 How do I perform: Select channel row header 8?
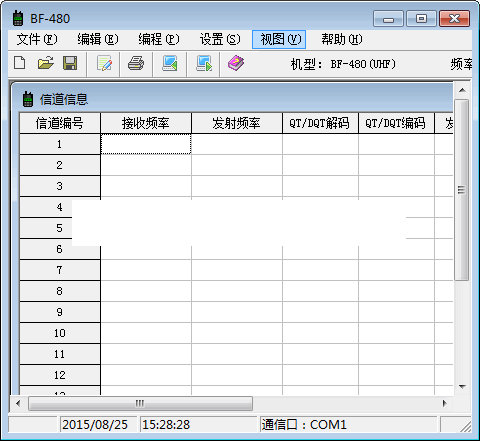(x=60, y=291)
